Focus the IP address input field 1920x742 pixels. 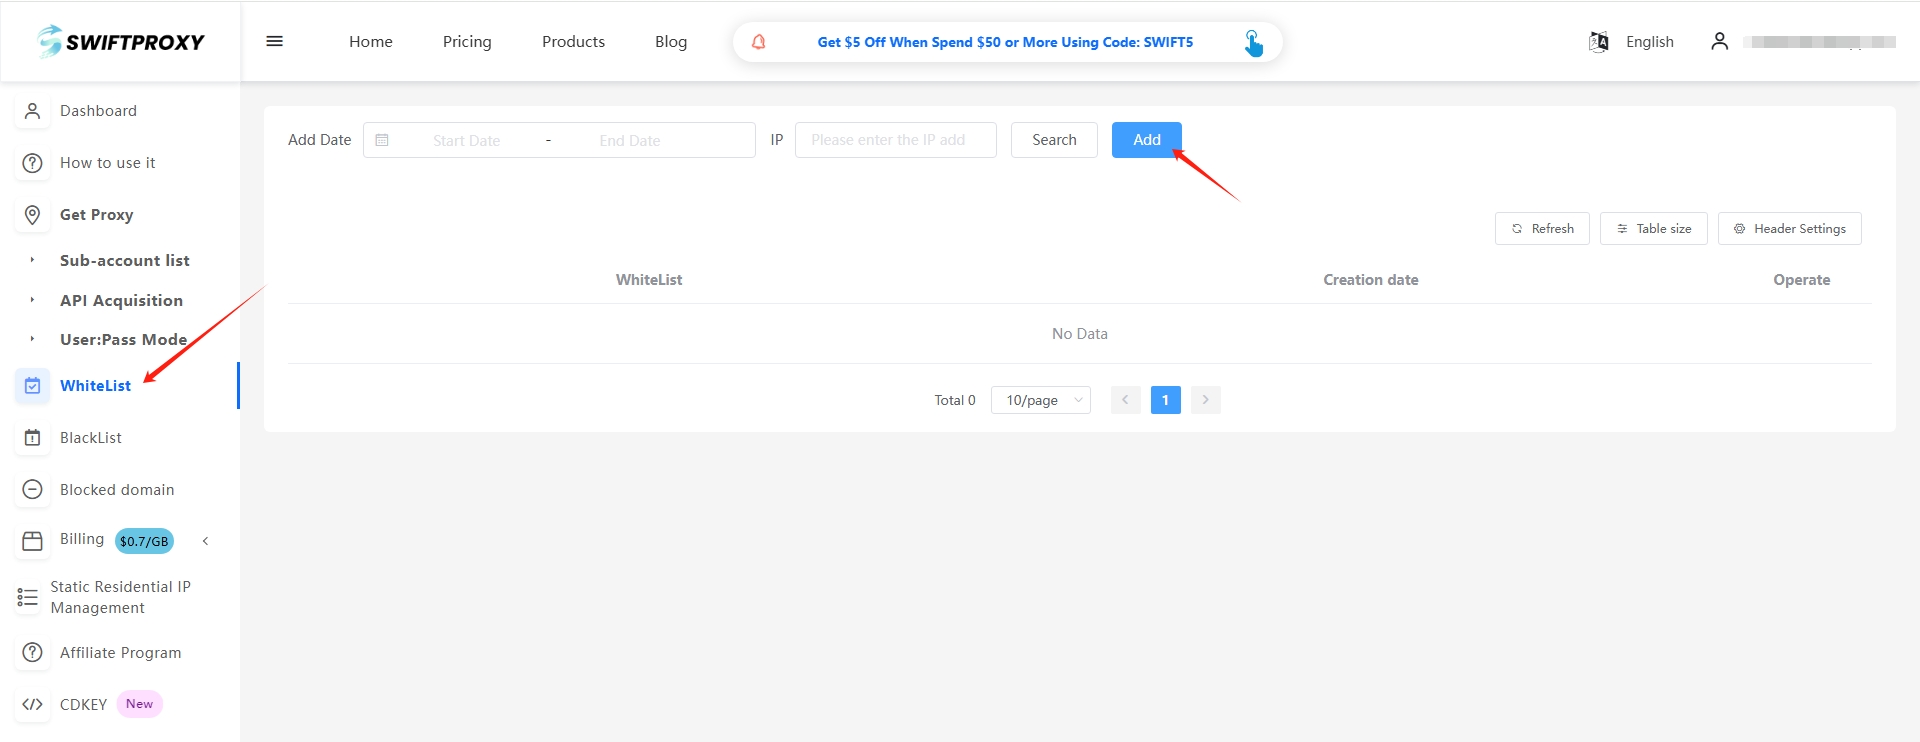(895, 140)
